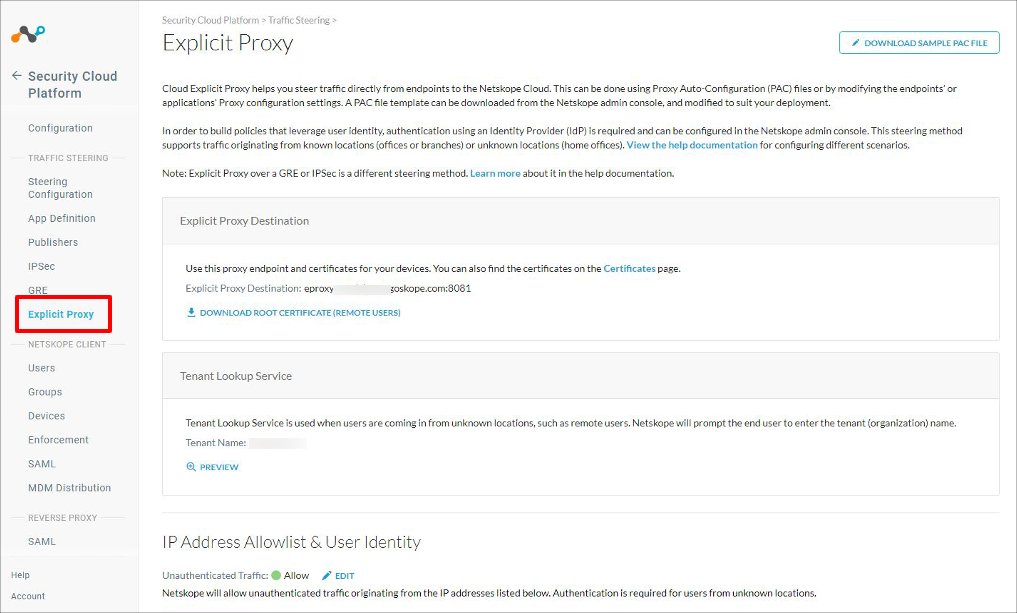
Task: Click the green Allow status indicator
Action: [276, 575]
